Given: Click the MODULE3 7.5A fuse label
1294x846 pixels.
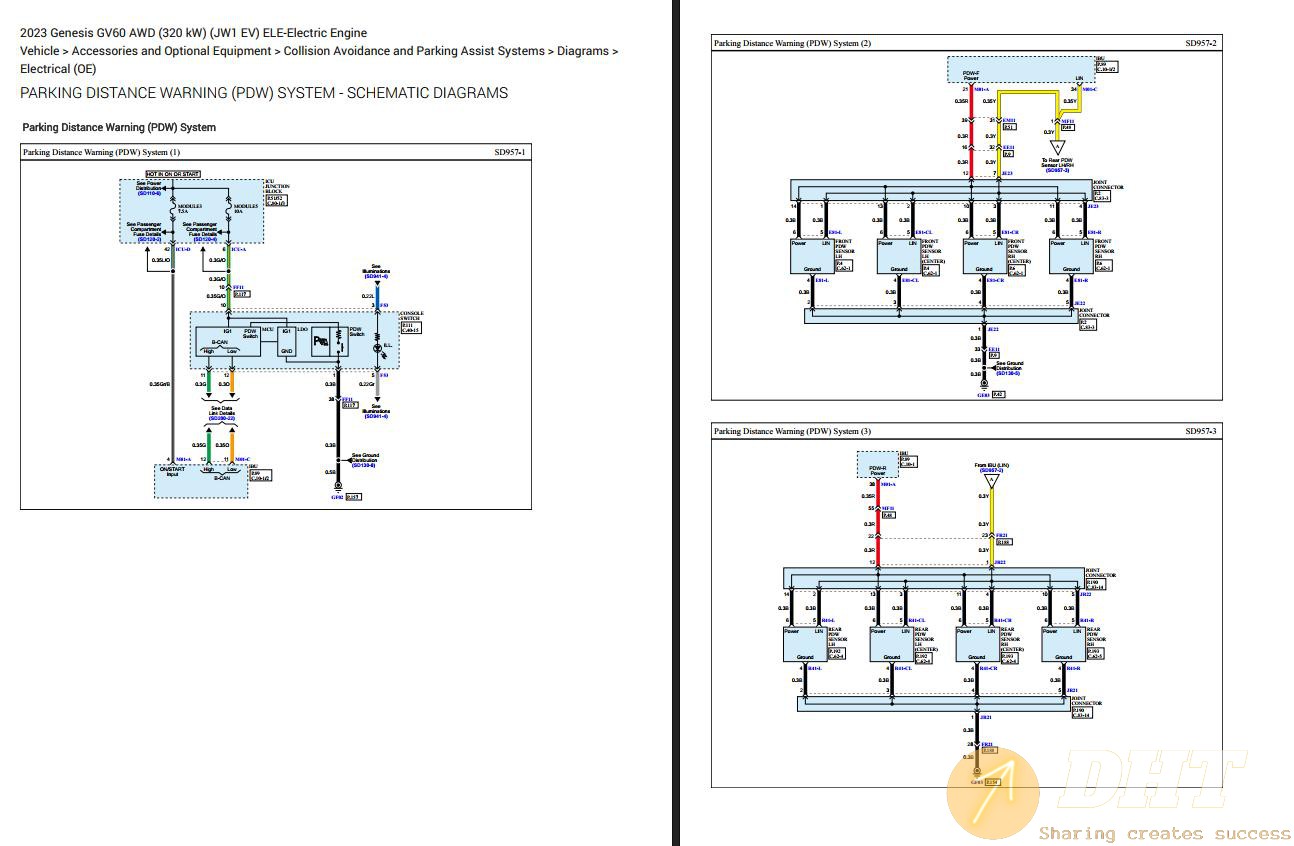Looking at the screenshot, I should click(189, 209).
